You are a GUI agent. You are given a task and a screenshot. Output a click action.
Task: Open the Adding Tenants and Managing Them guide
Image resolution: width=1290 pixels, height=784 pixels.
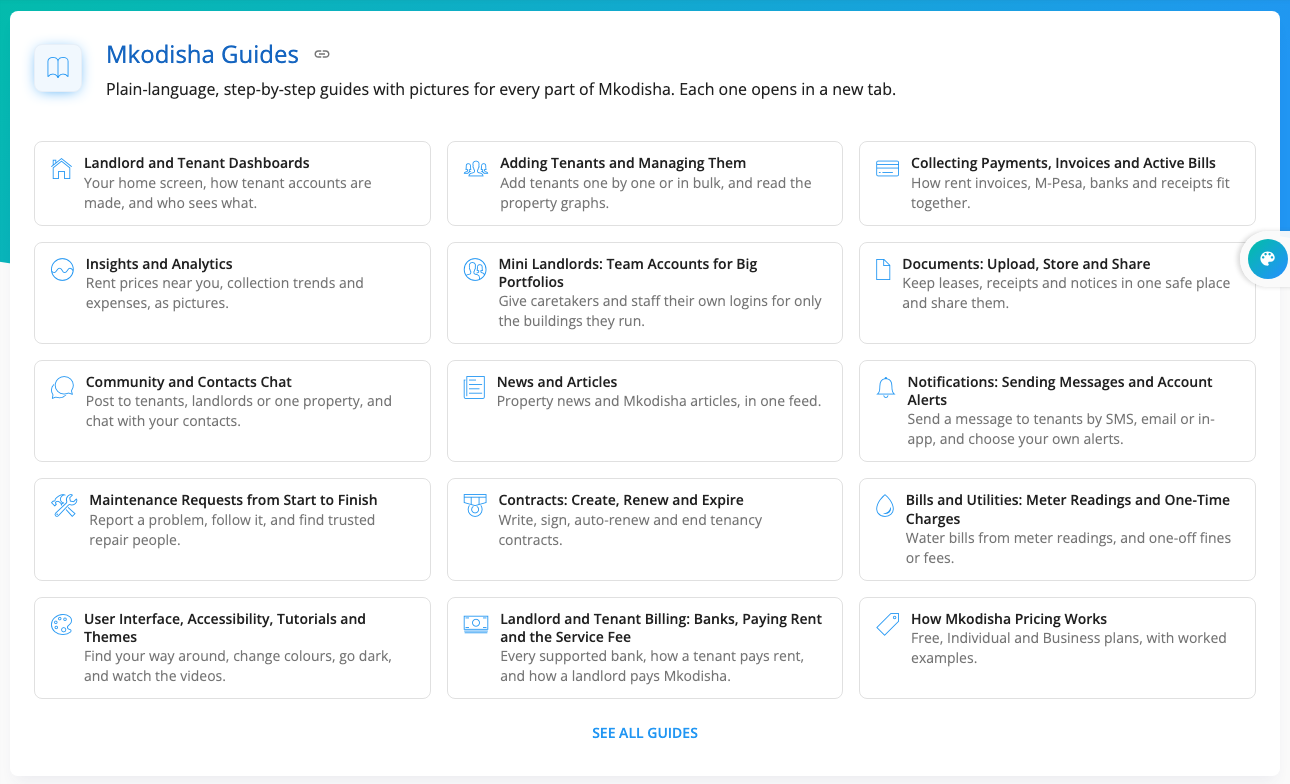tap(623, 163)
